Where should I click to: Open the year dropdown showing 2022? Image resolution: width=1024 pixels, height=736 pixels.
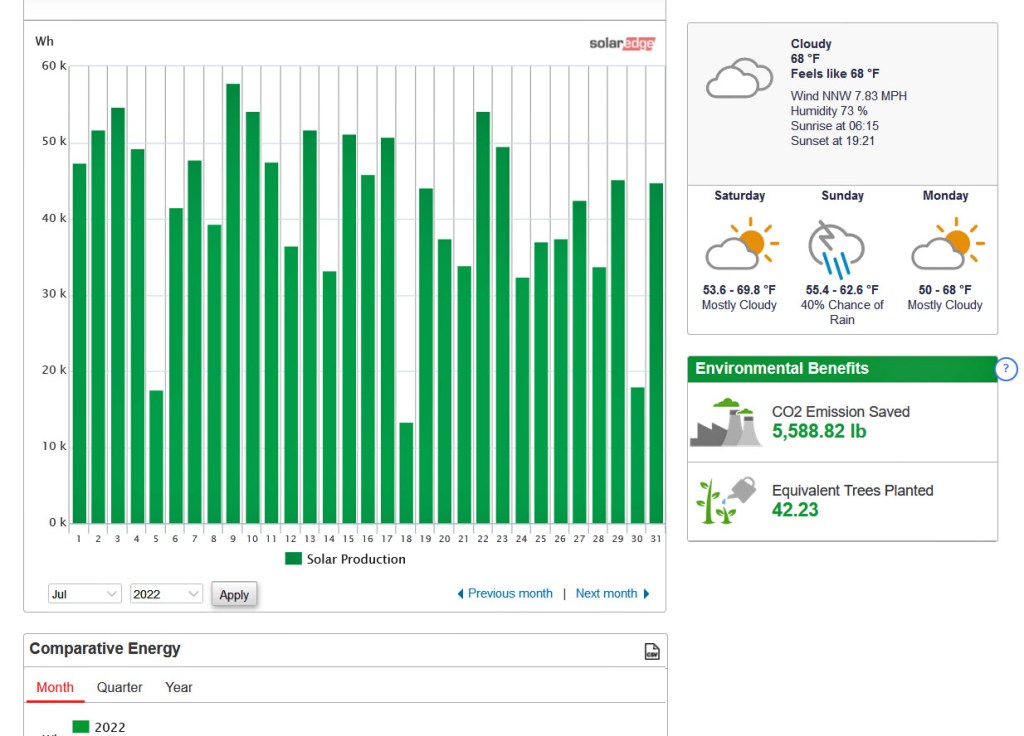(166, 594)
